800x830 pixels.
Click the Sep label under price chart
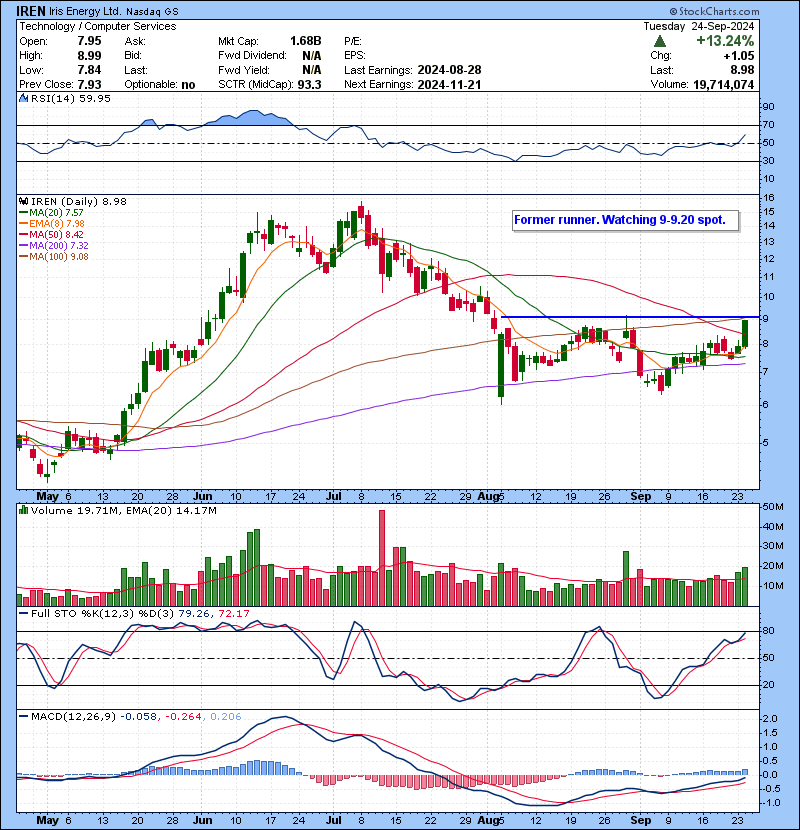(x=641, y=497)
